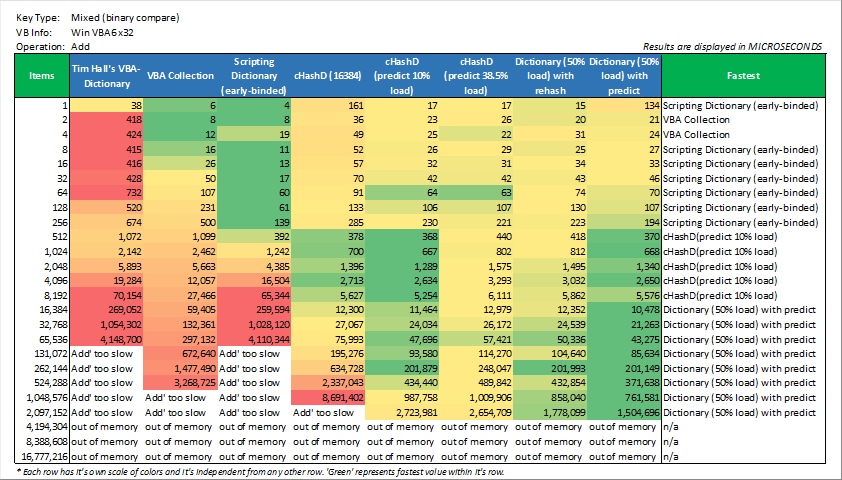842x480 pixels.
Task: Click the cHashD (16384) column header
Action: point(328,75)
